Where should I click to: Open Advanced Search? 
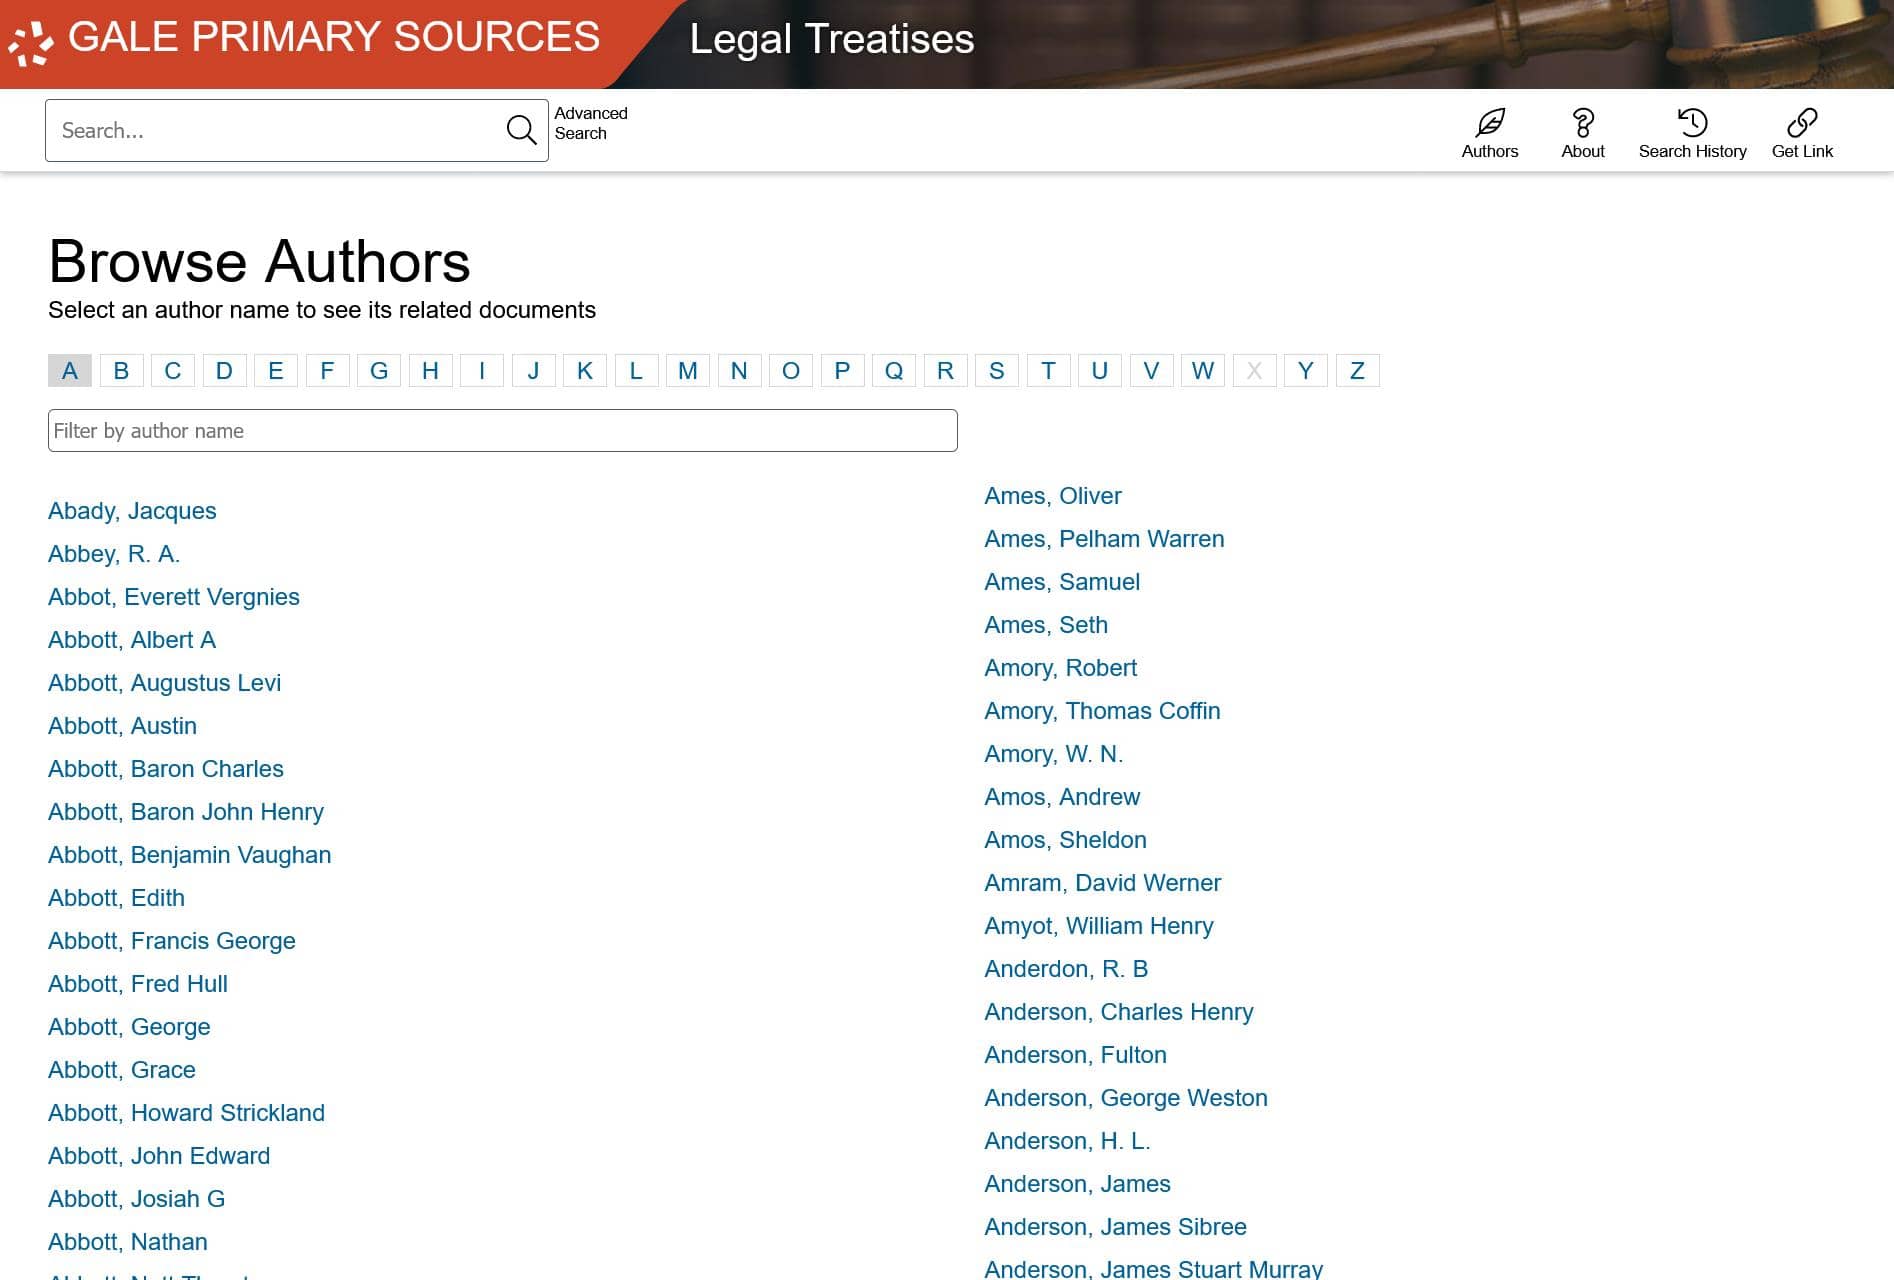coord(591,123)
